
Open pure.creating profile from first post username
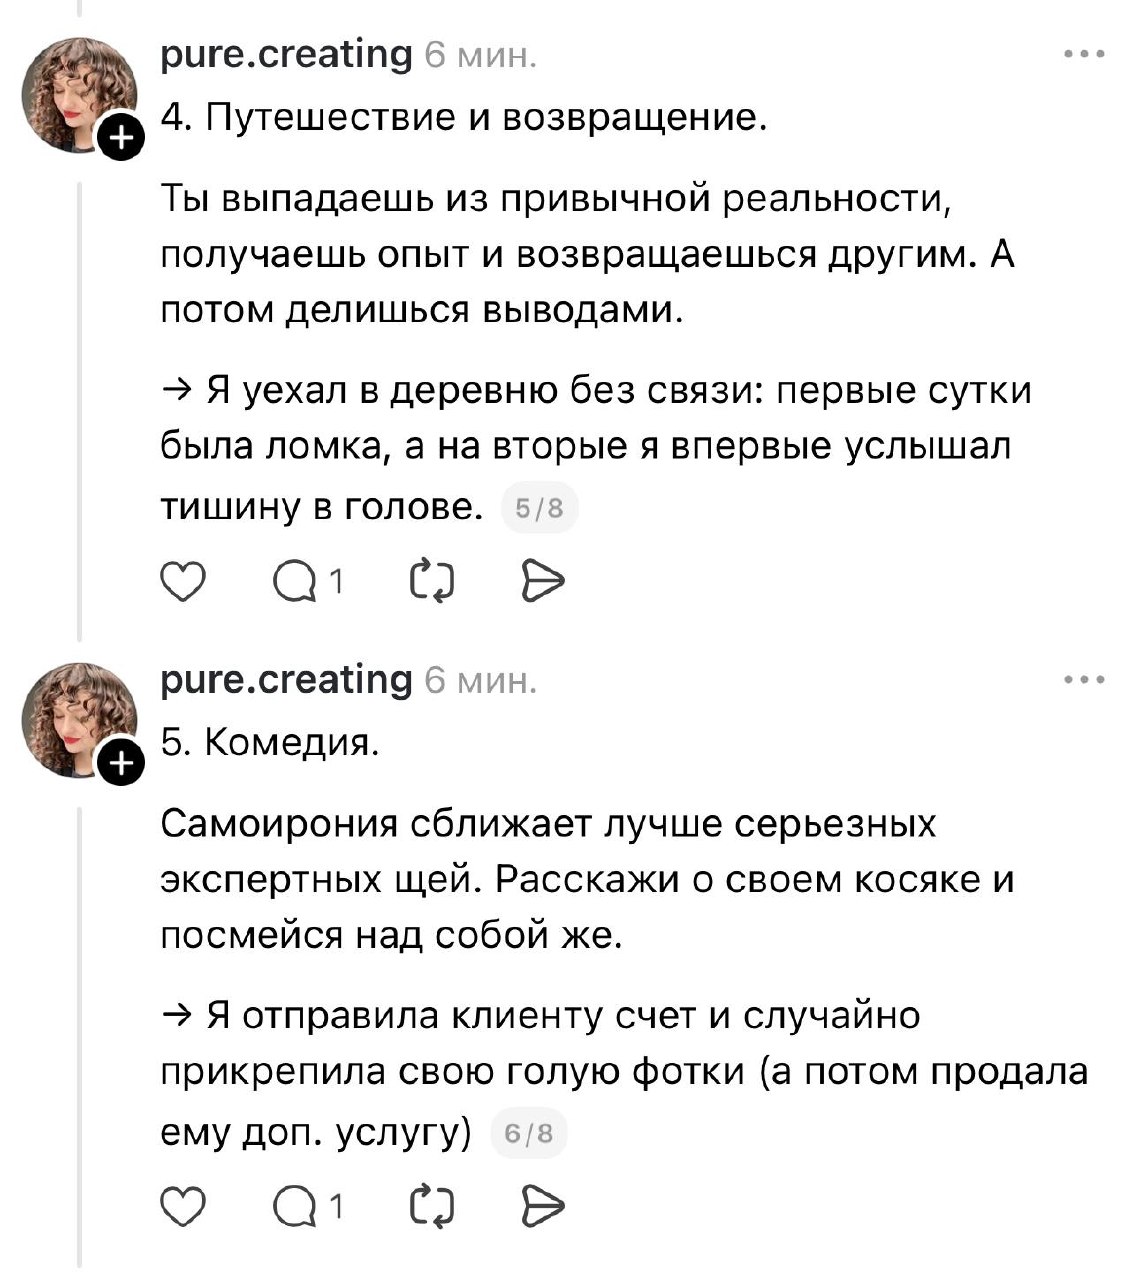(x=286, y=54)
